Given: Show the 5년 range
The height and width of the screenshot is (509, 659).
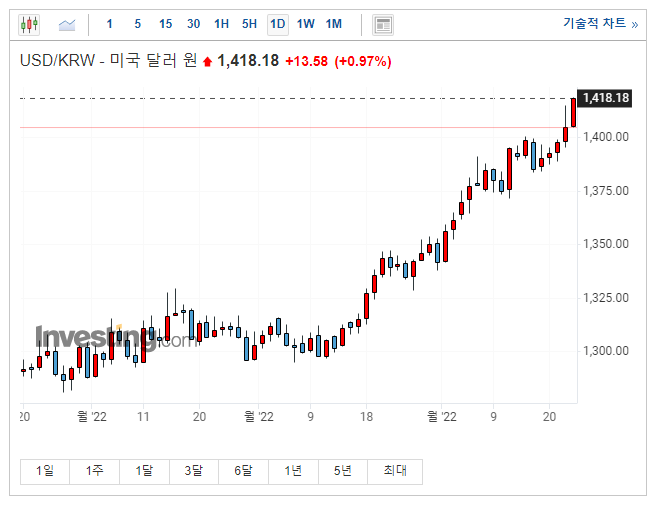Looking at the screenshot, I should 343,471.
